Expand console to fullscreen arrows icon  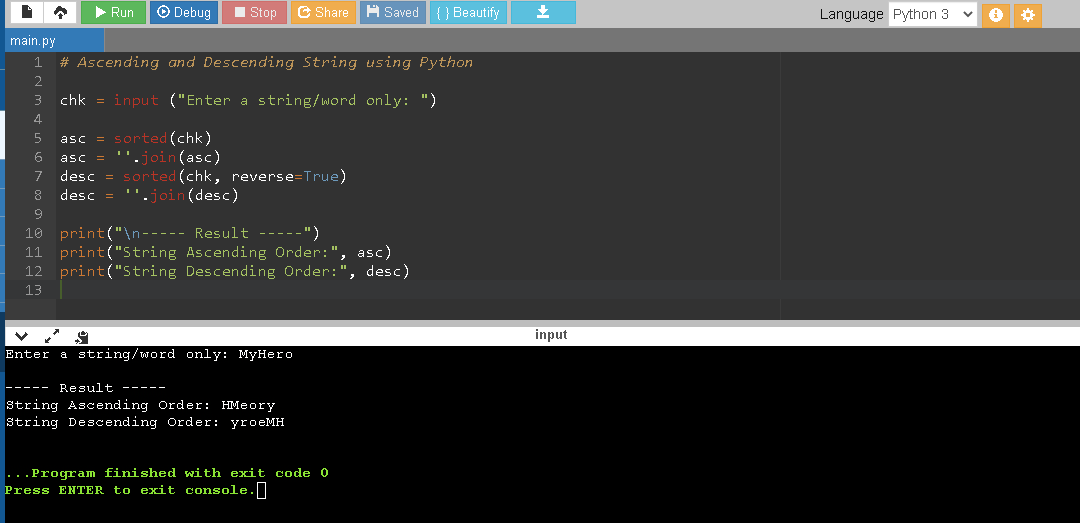point(52,336)
